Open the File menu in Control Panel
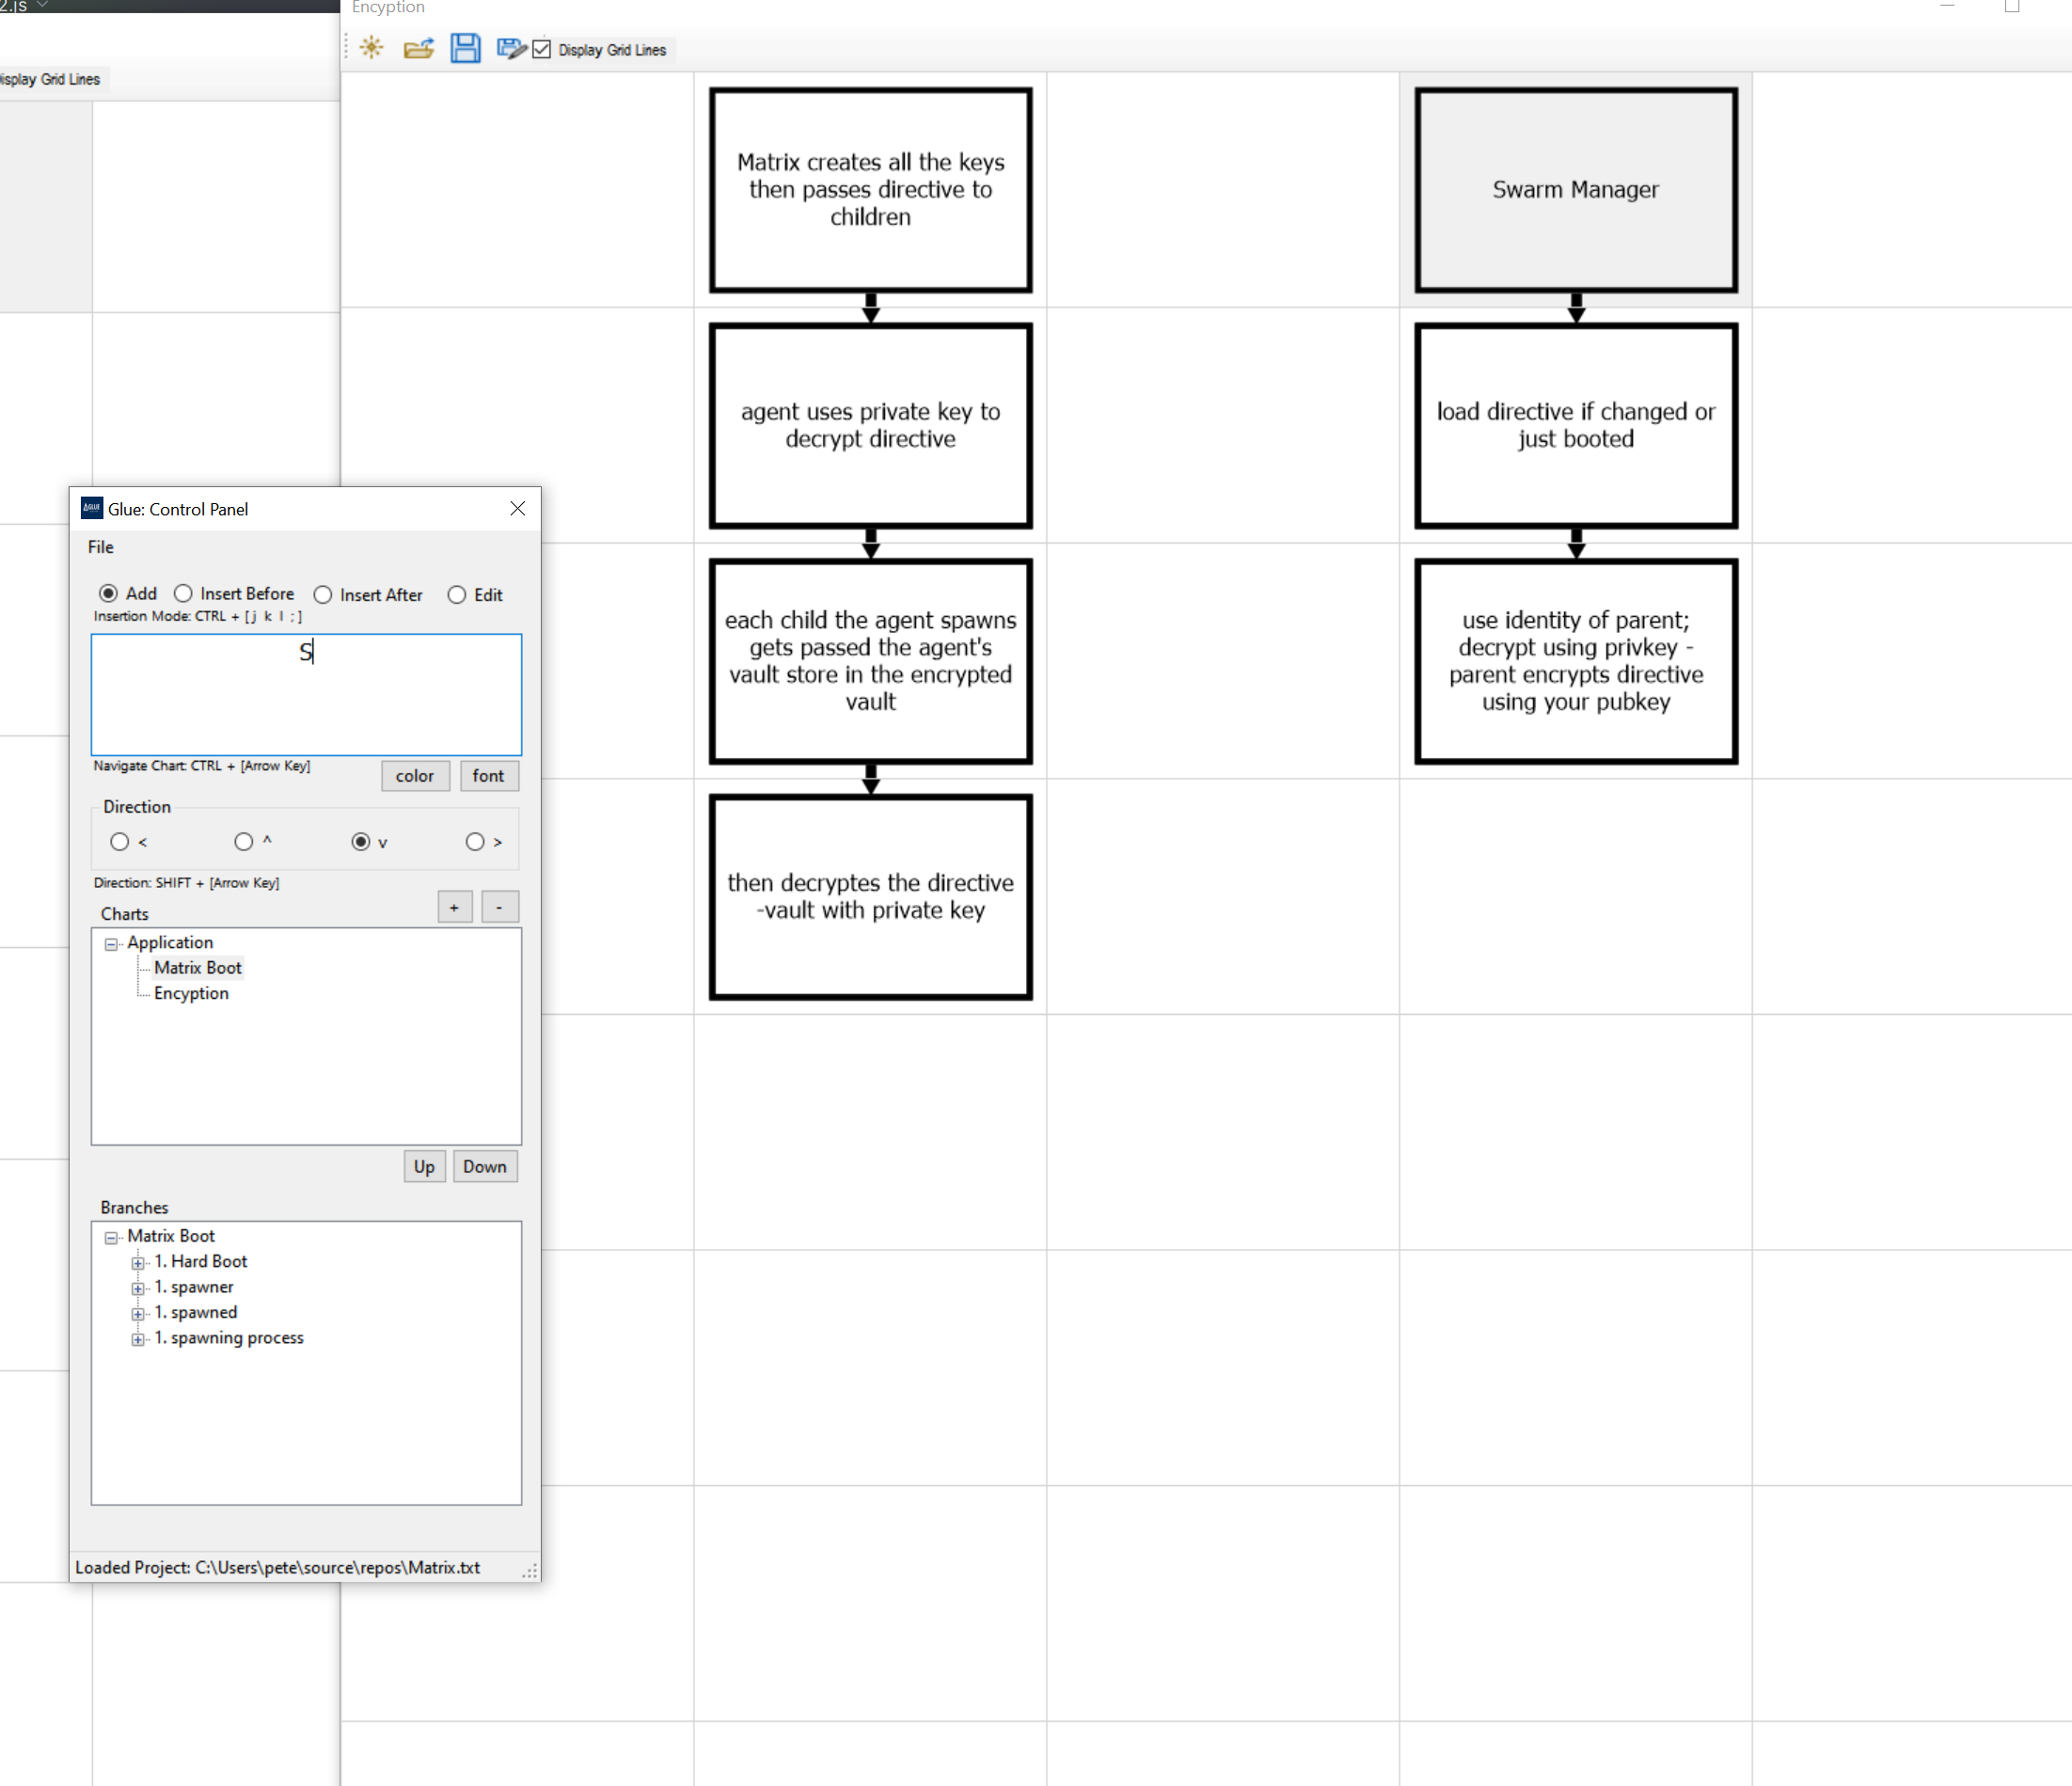 (100, 547)
